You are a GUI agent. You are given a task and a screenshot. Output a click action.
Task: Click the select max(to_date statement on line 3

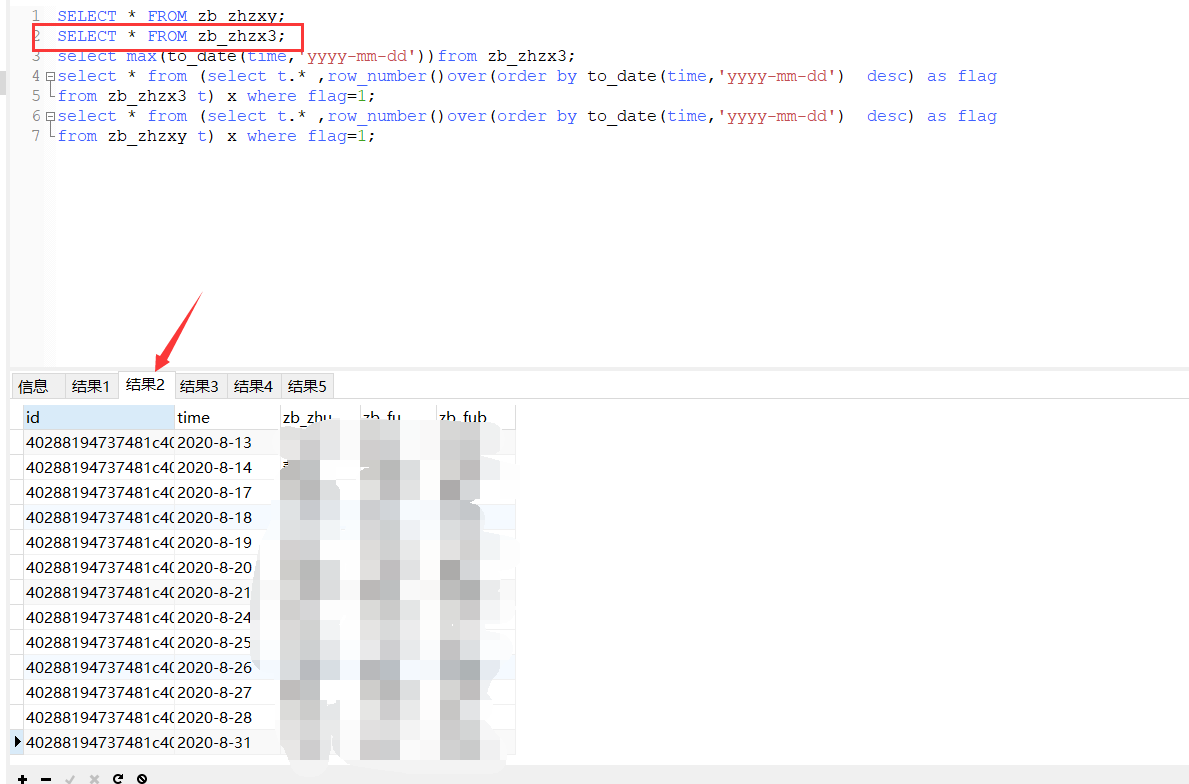(316, 56)
